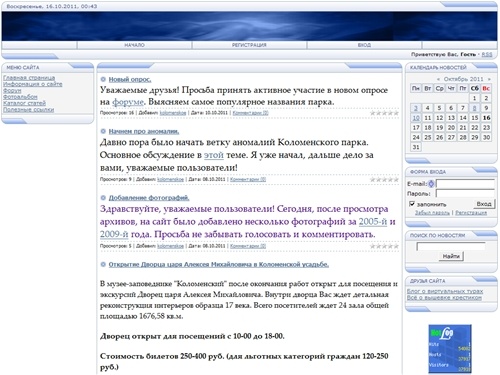Image resolution: width=500 pixels, height=375 pixels.
Task: Go to Форум in the site menu
Action: point(12,90)
